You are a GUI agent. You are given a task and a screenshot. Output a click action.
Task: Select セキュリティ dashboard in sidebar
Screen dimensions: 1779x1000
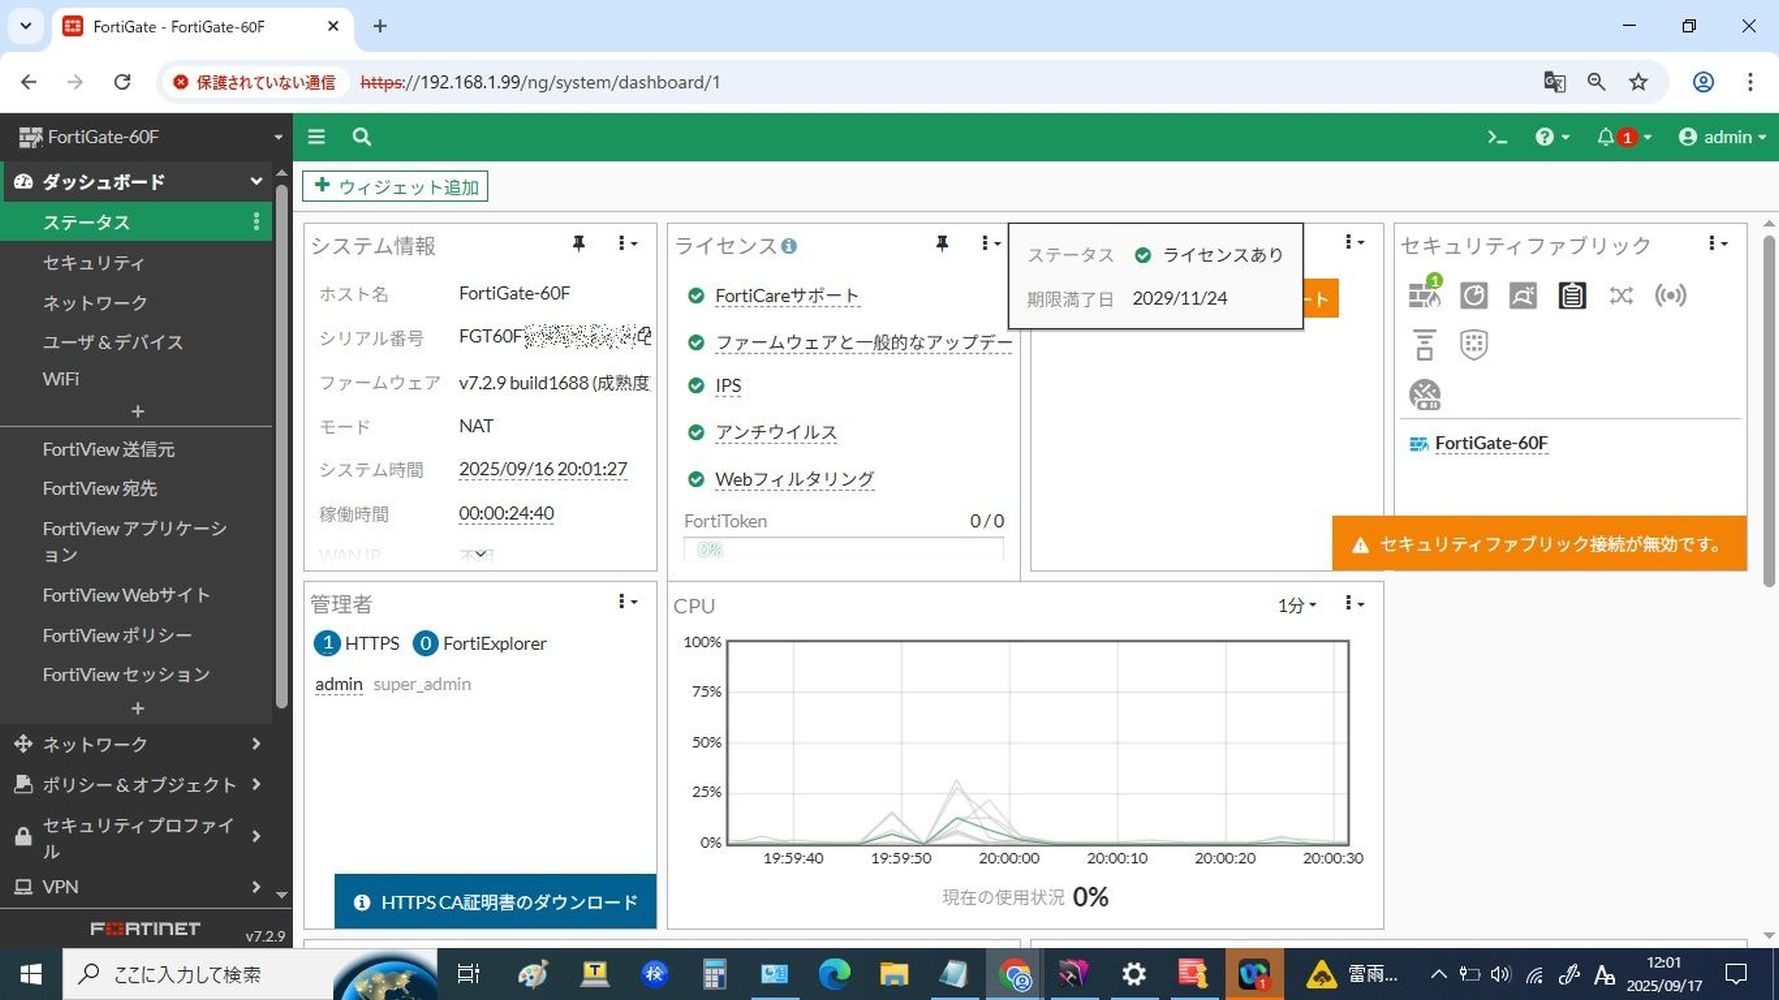pos(94,263)
